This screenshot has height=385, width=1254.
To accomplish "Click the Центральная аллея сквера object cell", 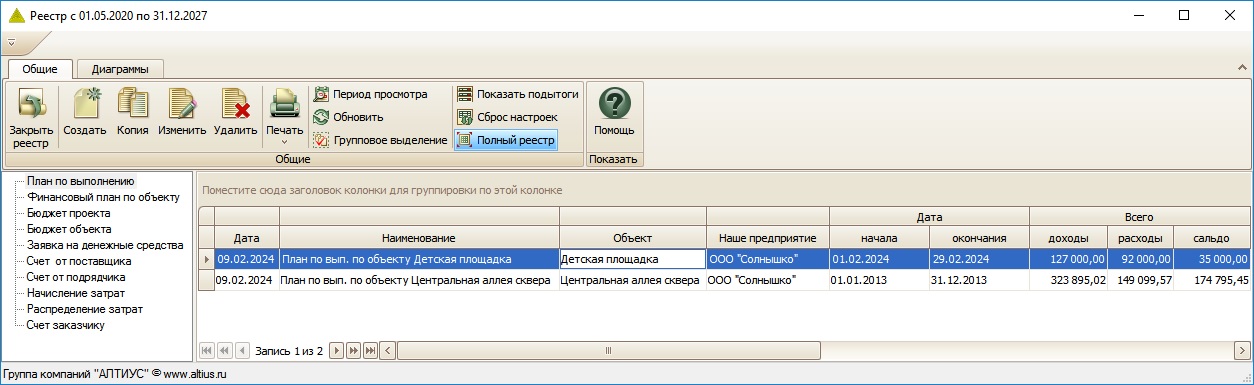I will (632, 280).
